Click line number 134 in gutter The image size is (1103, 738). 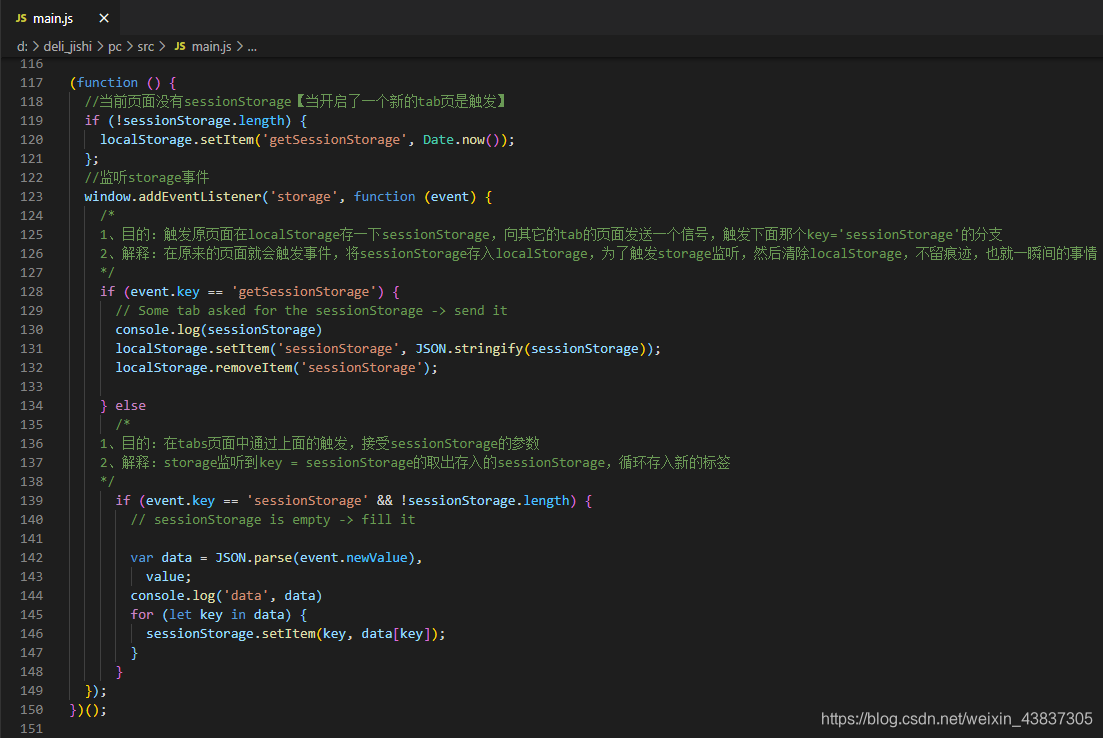point(32,405)
